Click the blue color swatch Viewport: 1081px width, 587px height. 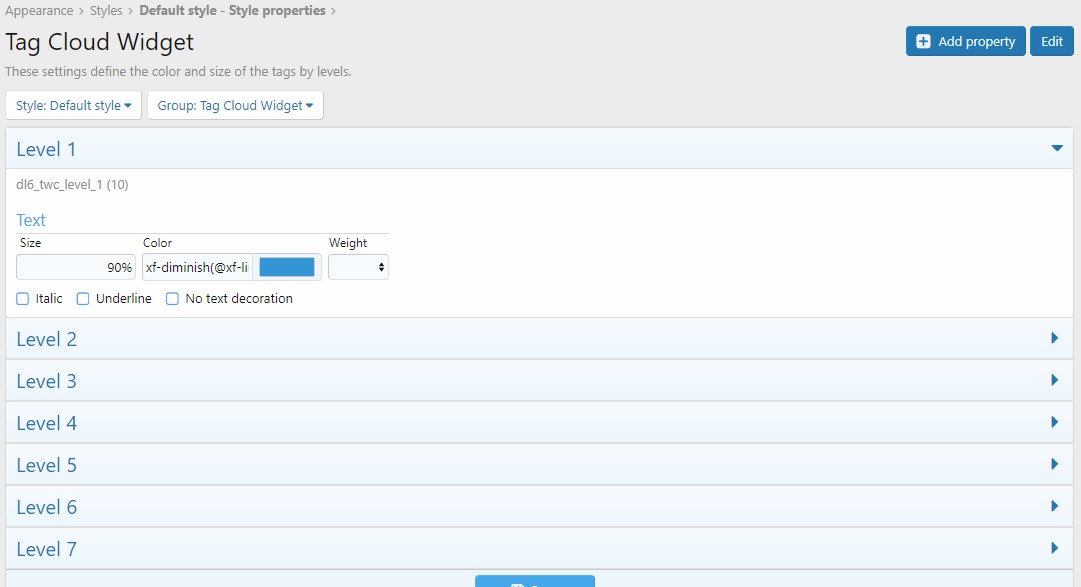click(x=287, y=267)
